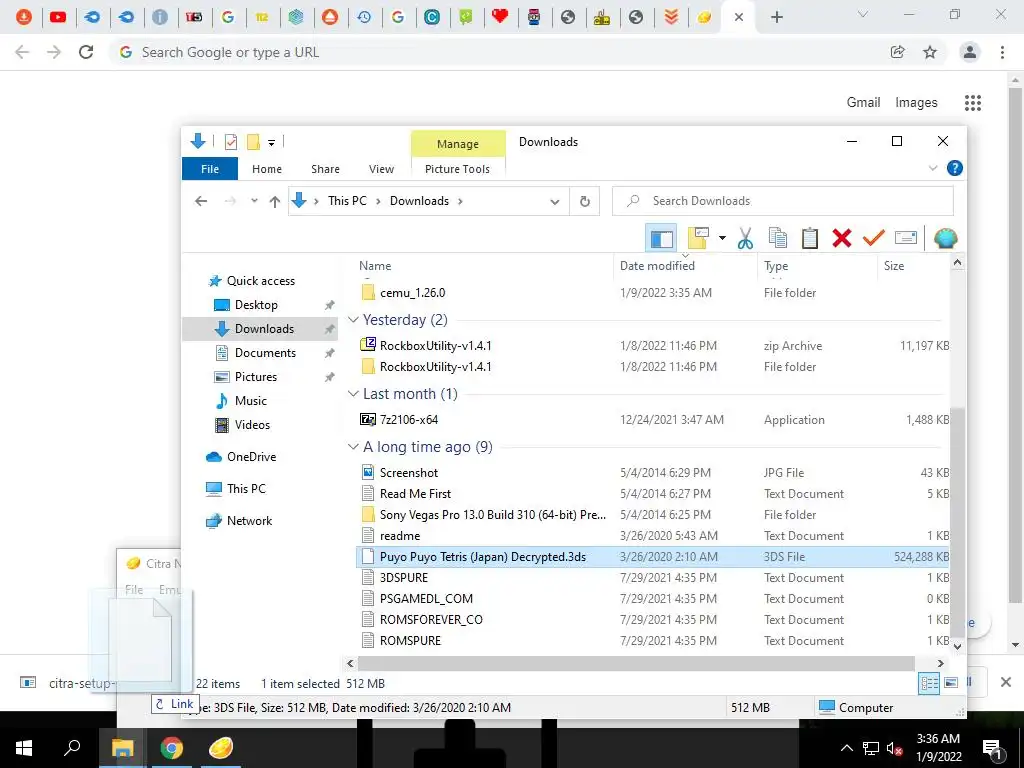Open recent locations dropdown in Explorer
The height and width of the screenshot is (768, 1024).
click(254, 201)
